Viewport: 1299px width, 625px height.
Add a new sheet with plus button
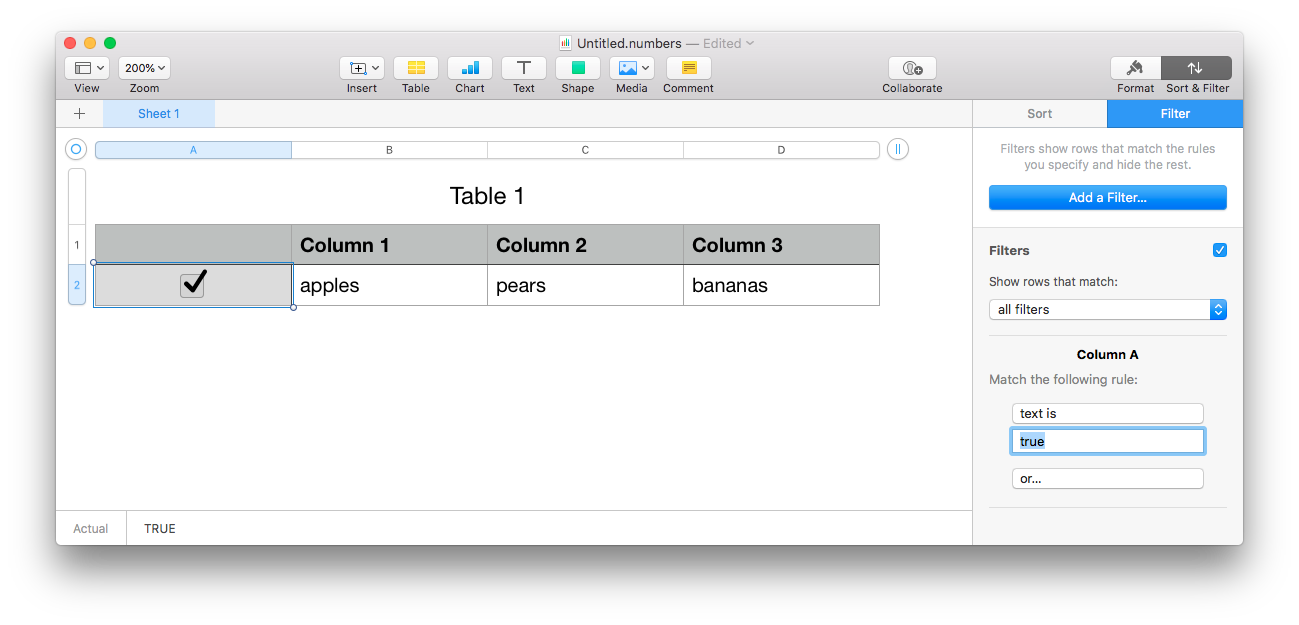[80, 114]
